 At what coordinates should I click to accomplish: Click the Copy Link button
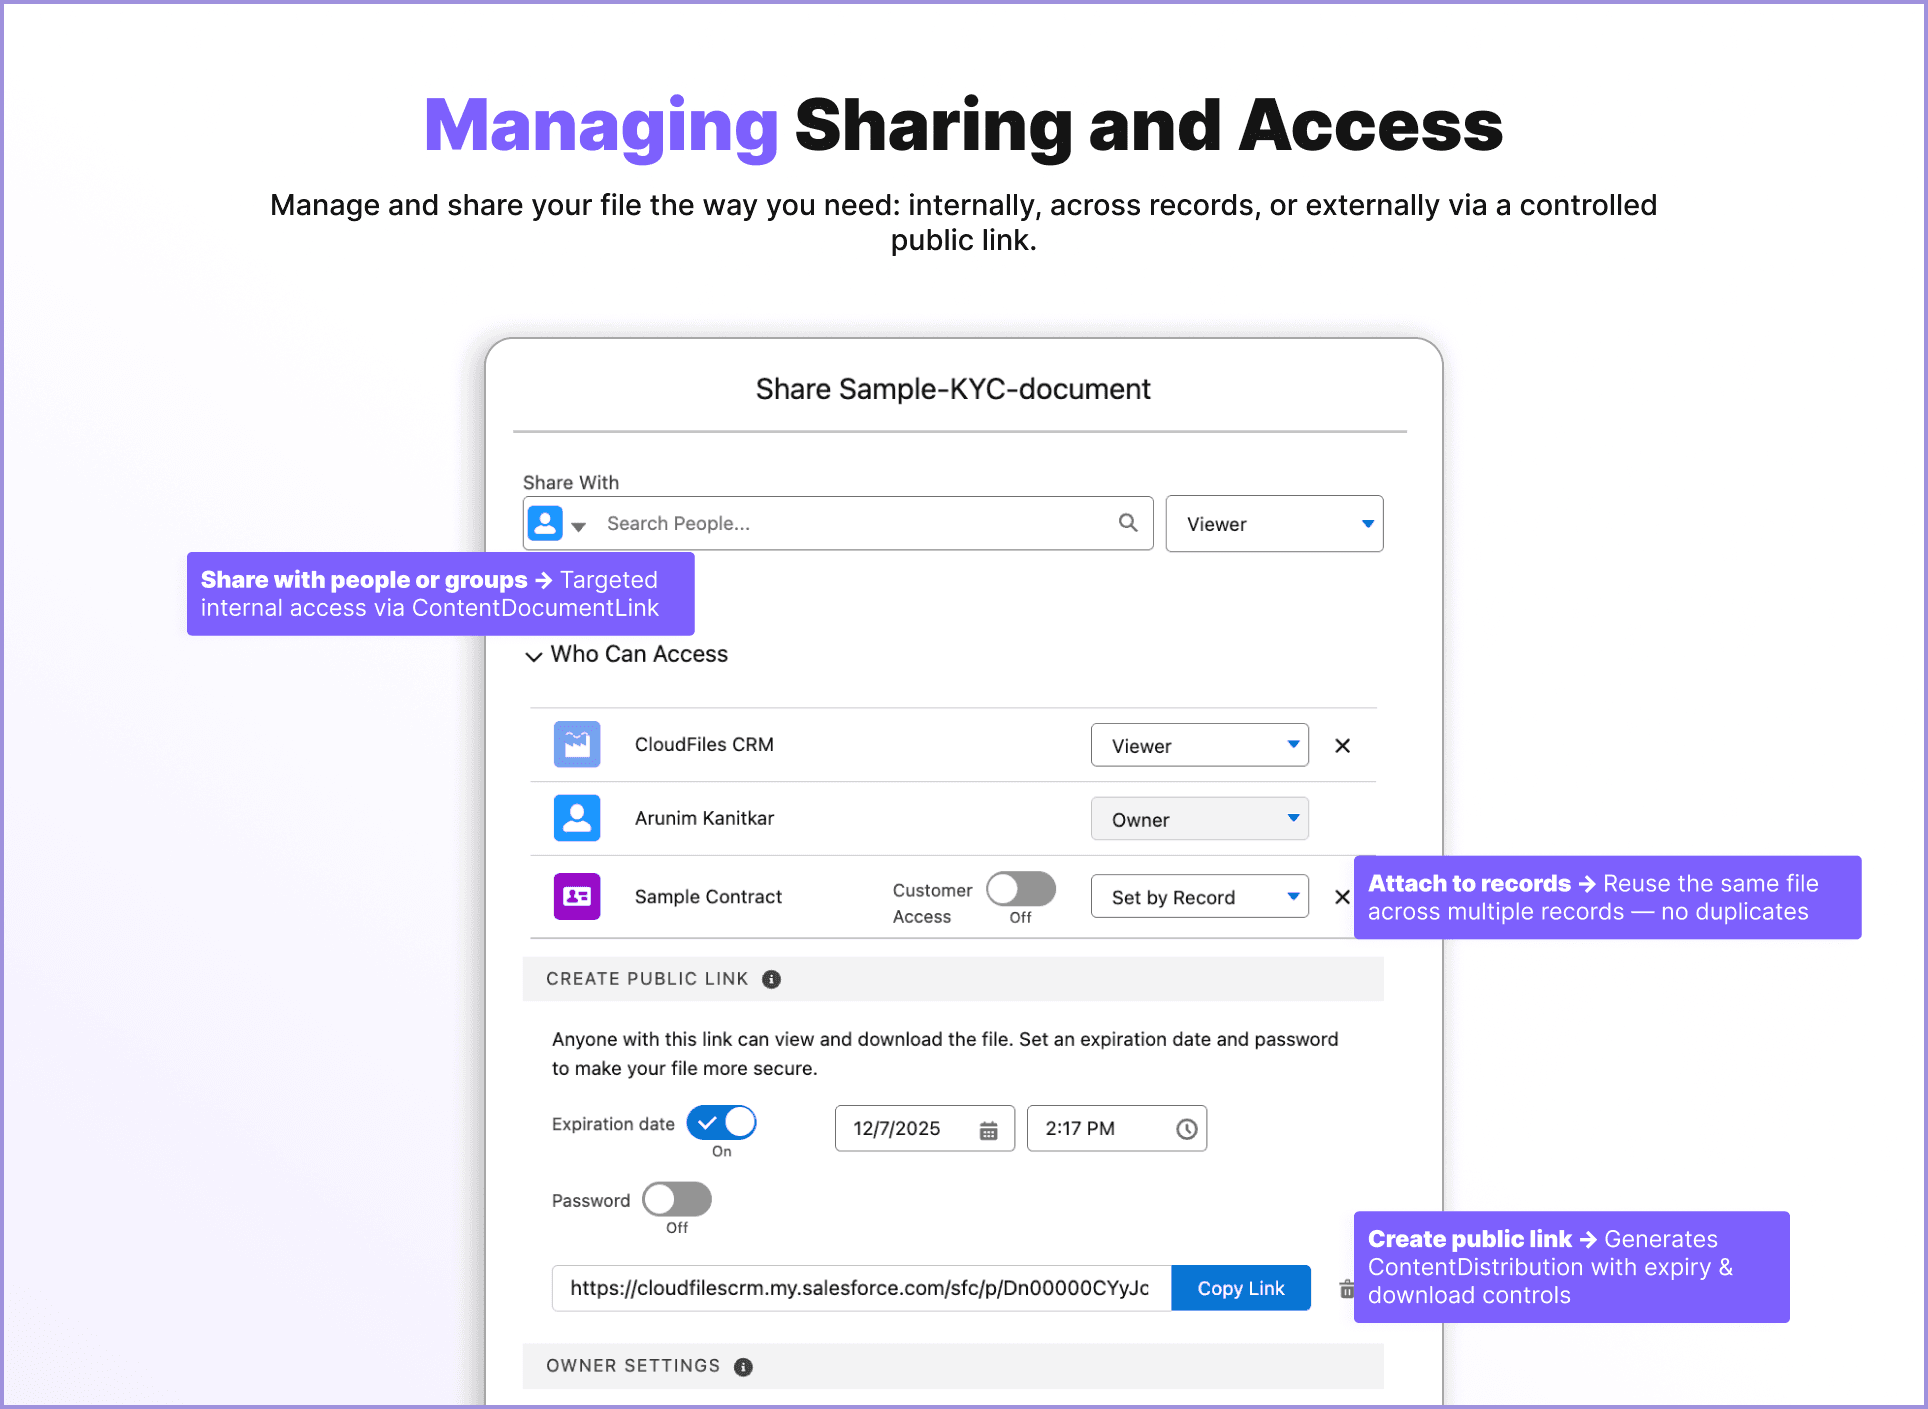(x=1240, y=1288)
